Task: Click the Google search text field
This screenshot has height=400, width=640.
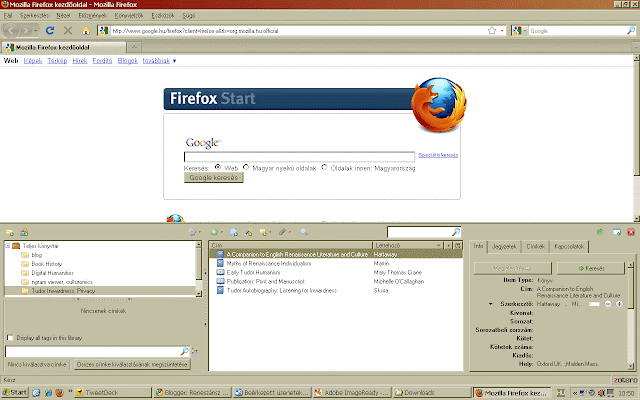Action: [299, 157]
